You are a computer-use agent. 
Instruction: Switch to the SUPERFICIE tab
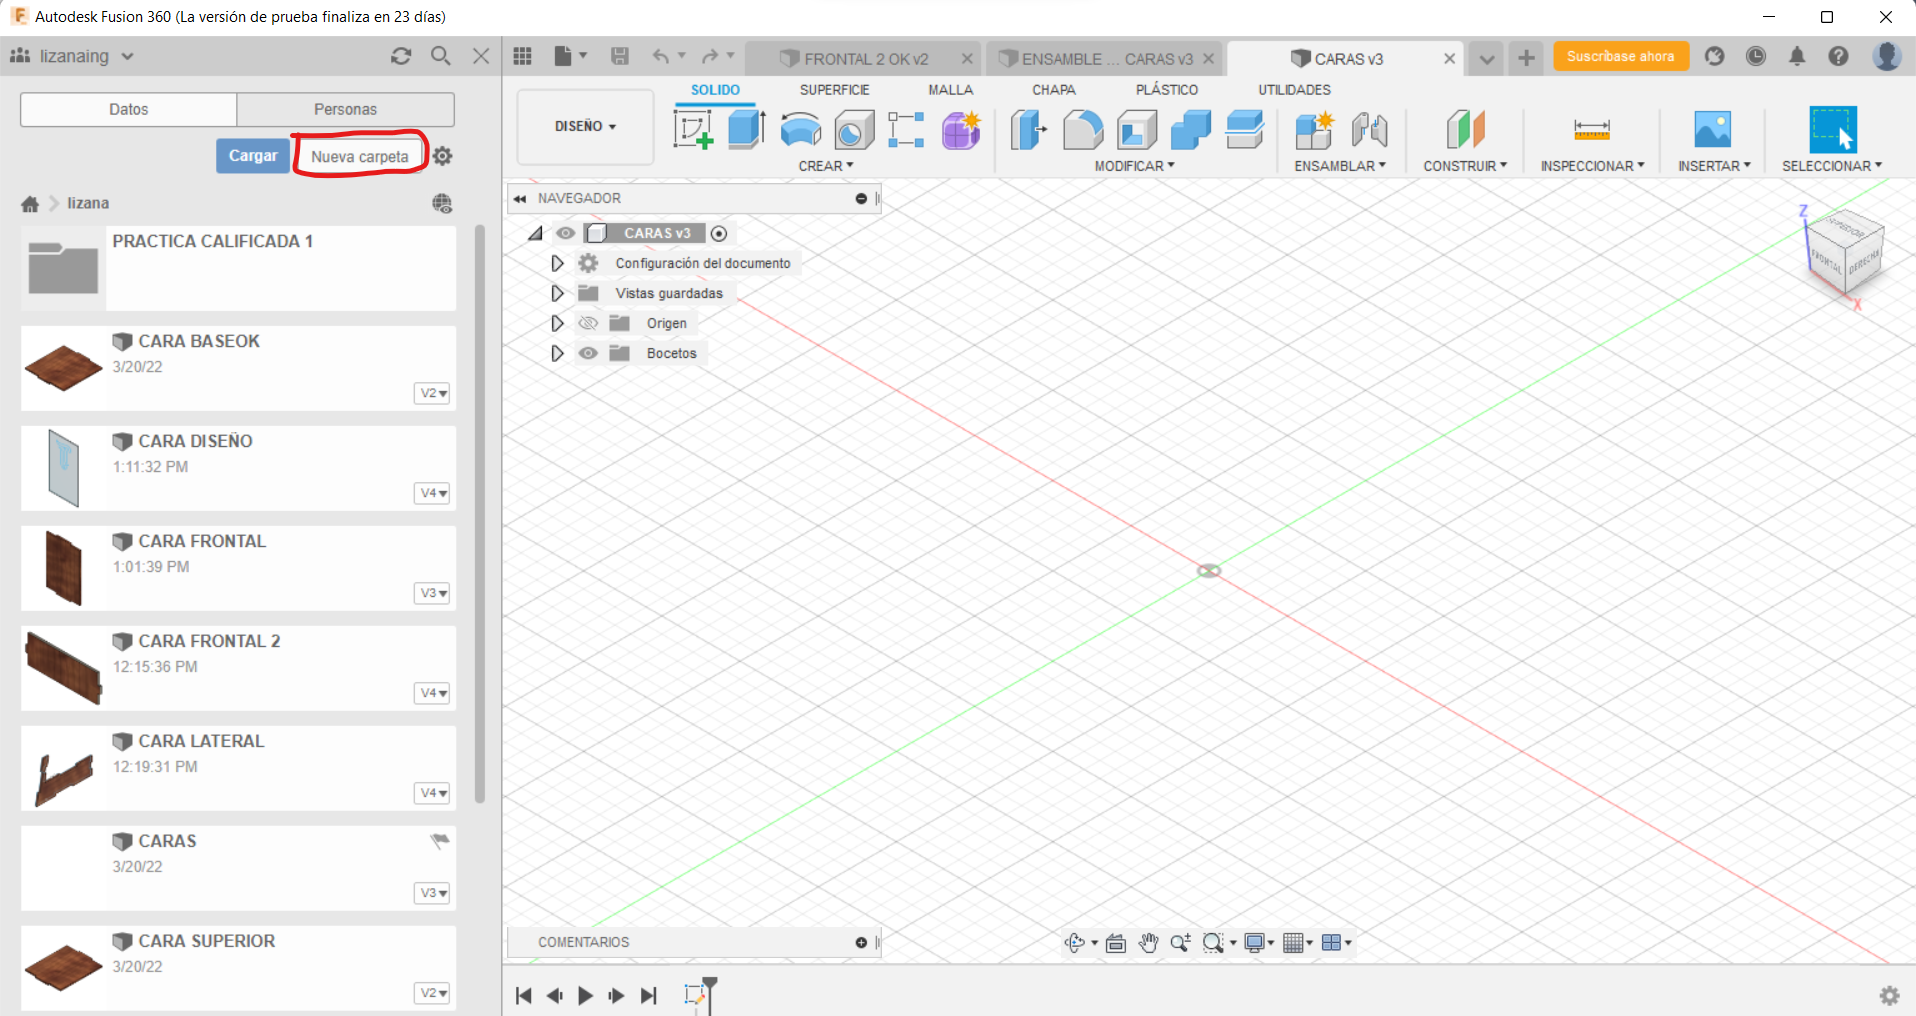[834, 90]
